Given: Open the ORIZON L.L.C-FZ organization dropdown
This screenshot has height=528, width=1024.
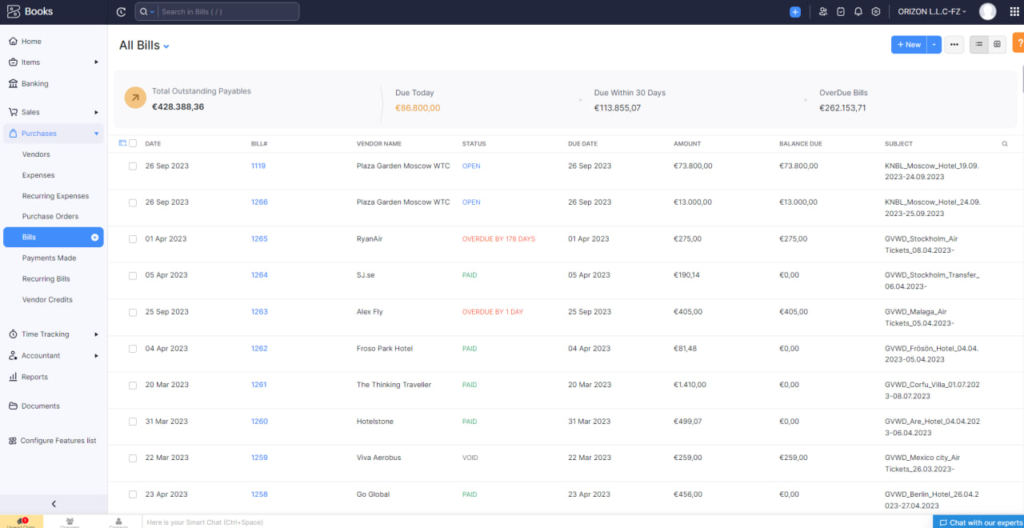Looking at the screenshot, I should coord(932,12).
